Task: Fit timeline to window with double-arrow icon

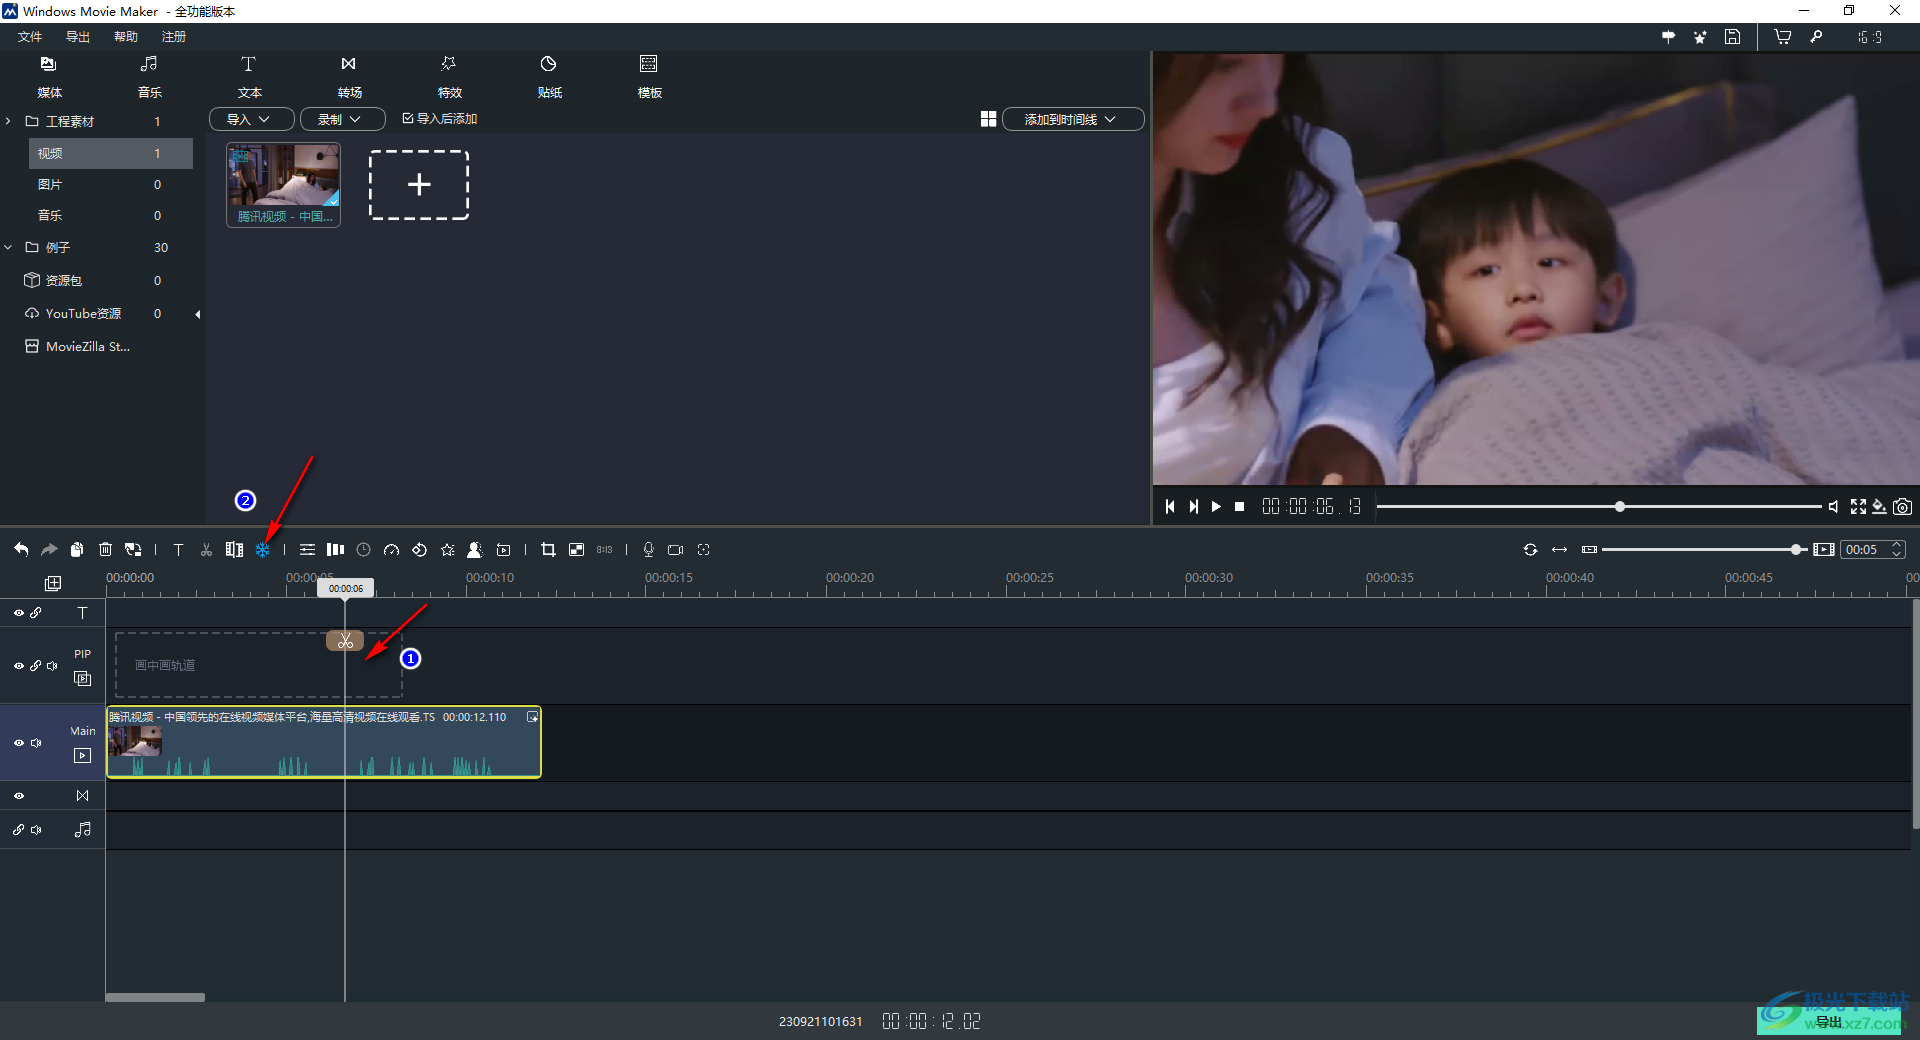Action: coord(1559,549)
